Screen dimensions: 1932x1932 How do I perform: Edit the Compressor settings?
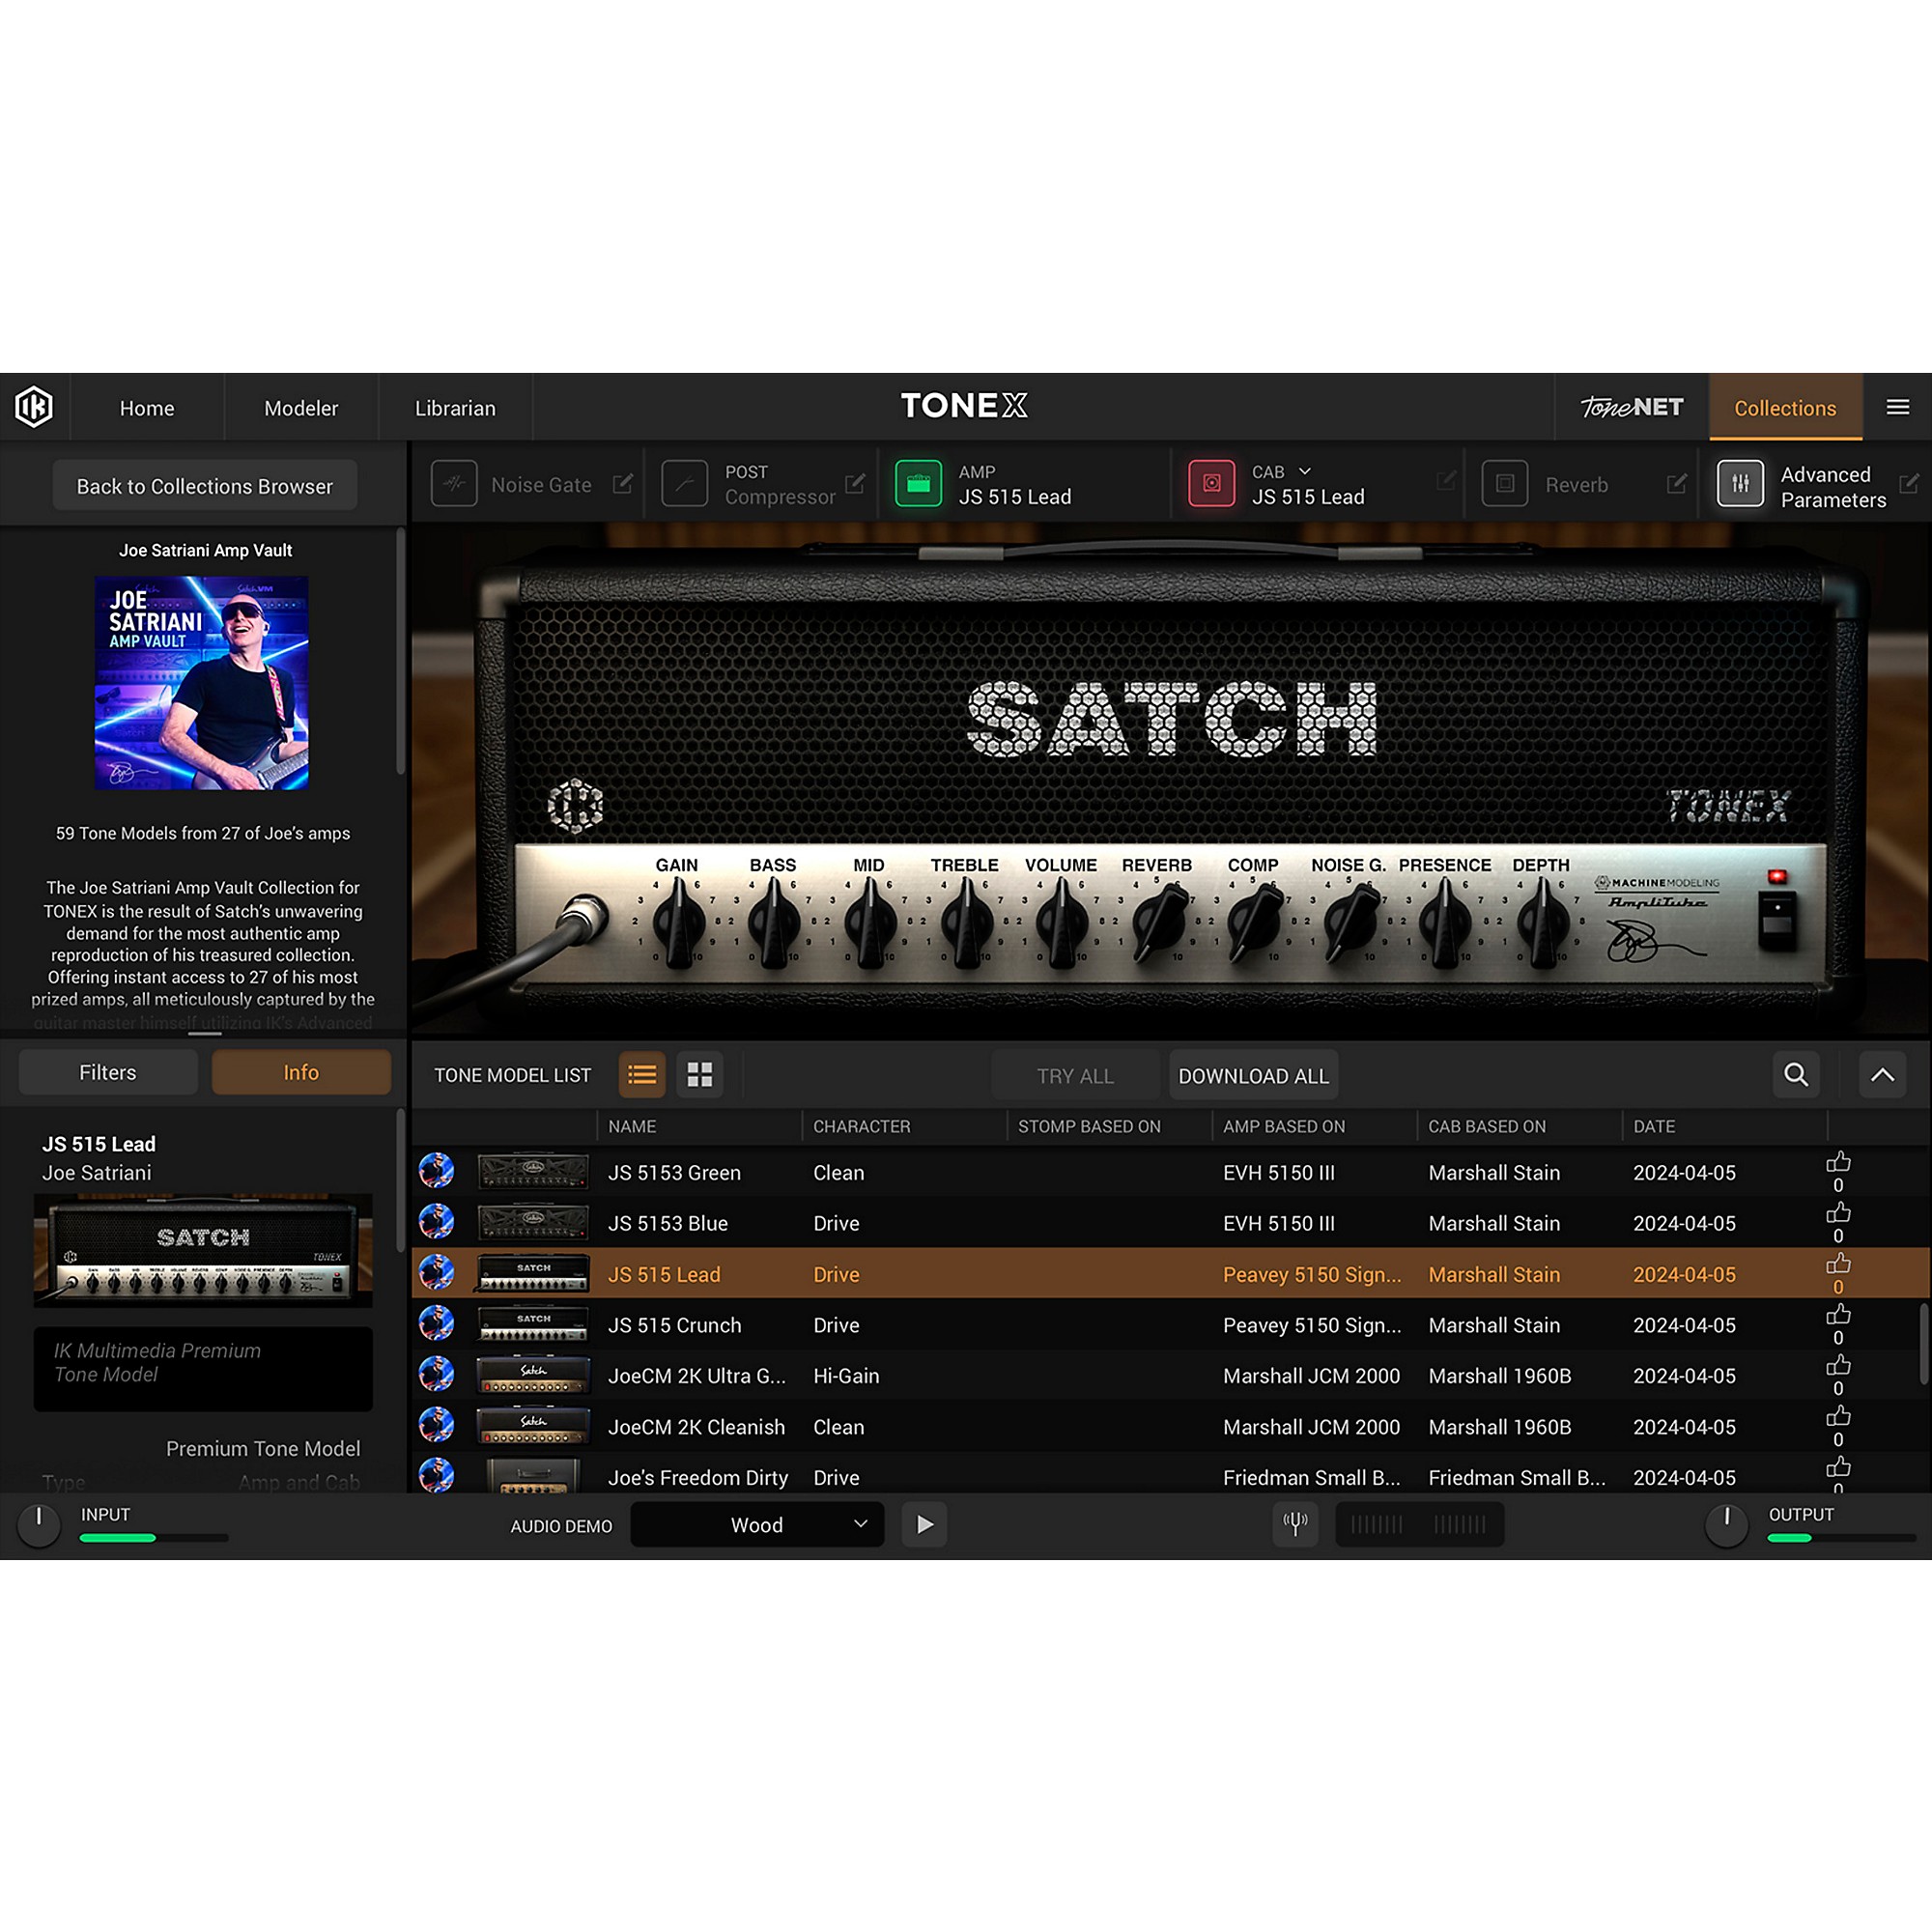(855, 484)
